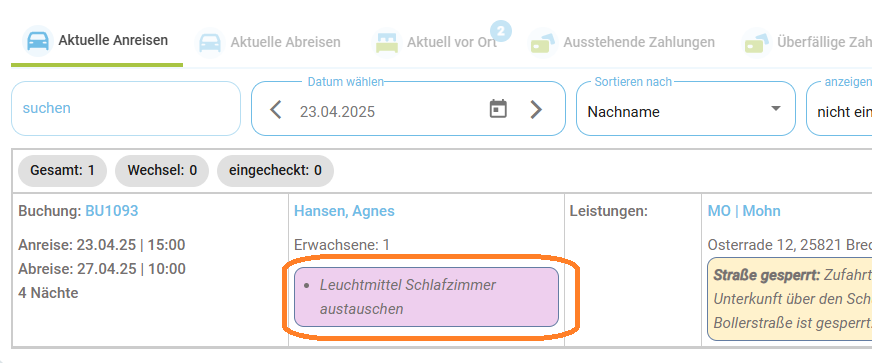Switch to Aktuelle Abreisen tab

click(x=267, y=43)
